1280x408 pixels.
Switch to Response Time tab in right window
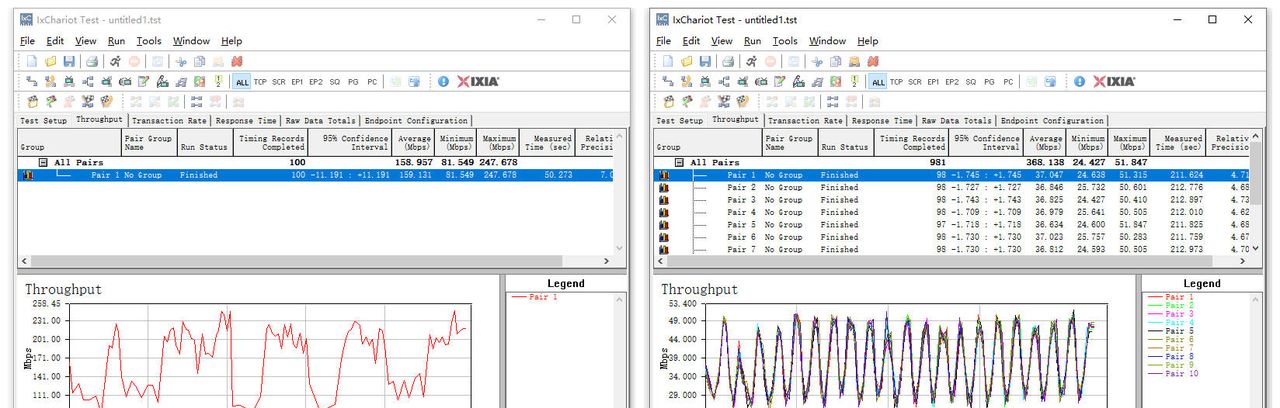coord(883,121)
